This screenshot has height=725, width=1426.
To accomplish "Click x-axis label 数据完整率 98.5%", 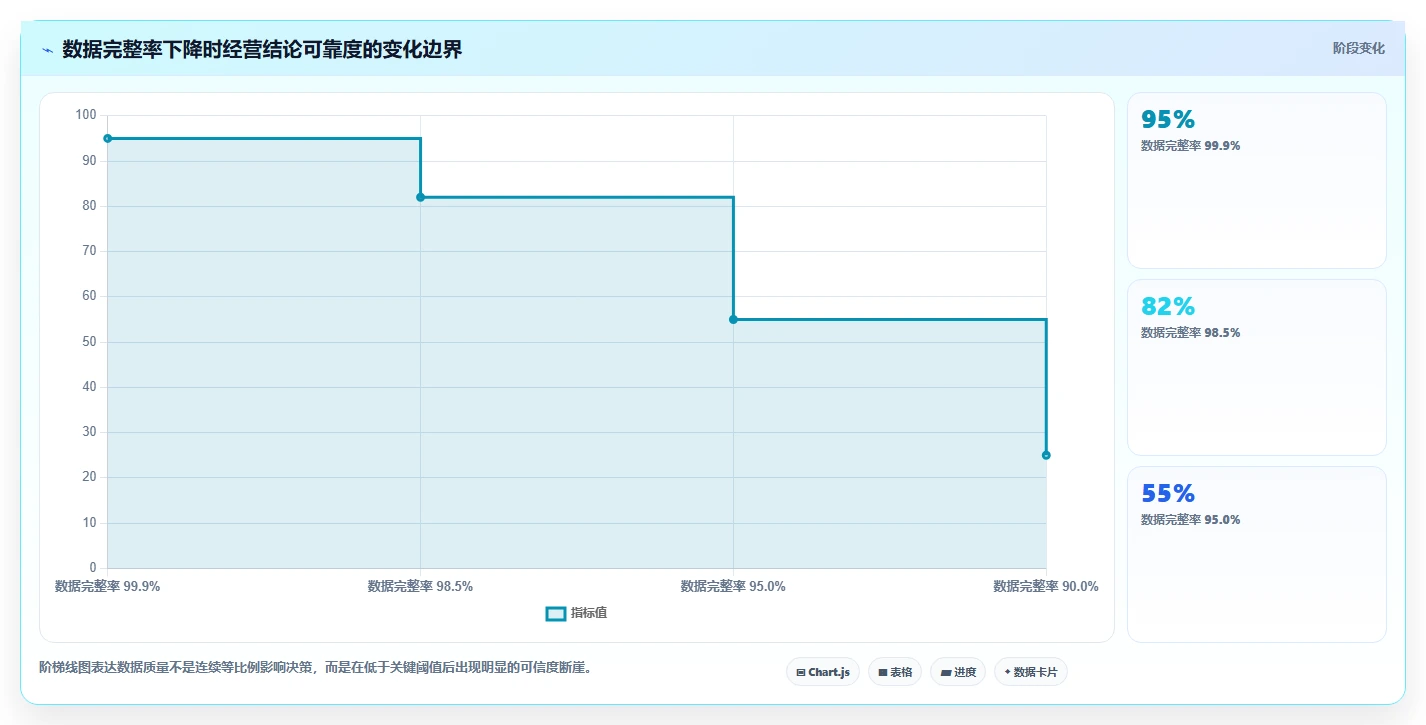I will (x=420, y=586).
